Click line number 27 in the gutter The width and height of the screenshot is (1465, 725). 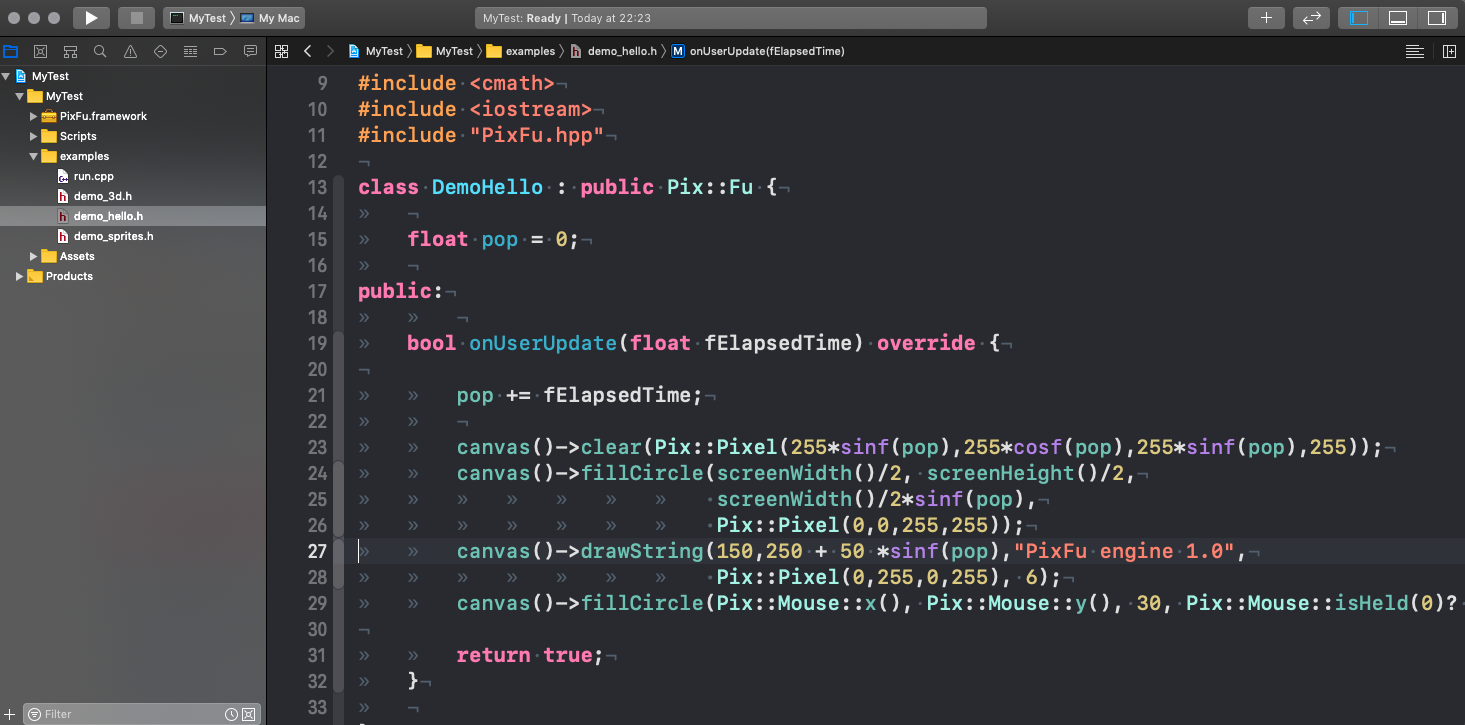(x=317, y=551)
